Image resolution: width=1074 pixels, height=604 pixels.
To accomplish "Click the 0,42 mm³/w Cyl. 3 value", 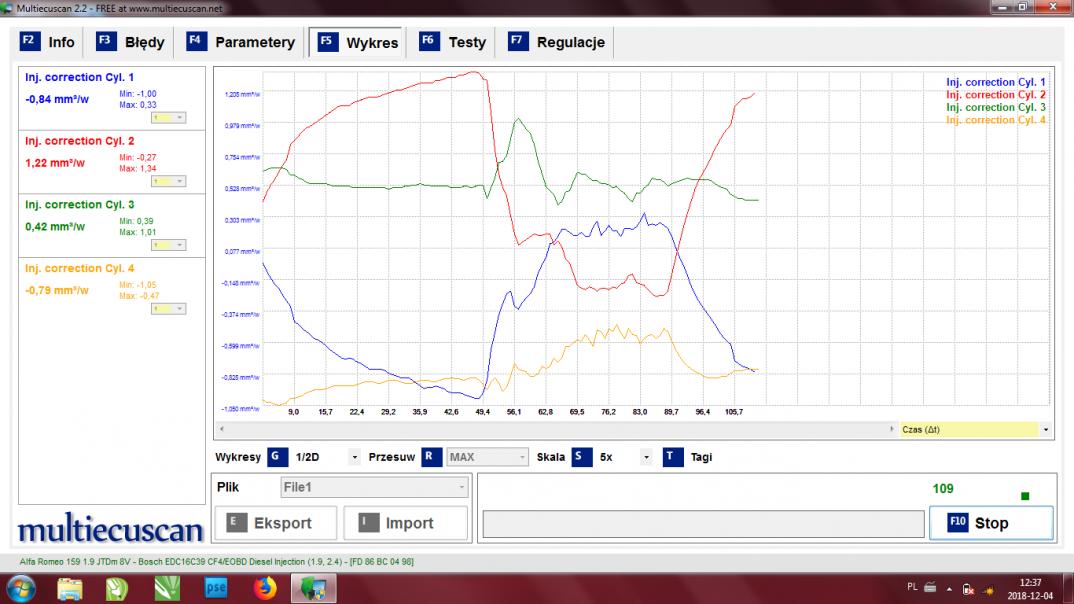I will (x=55, y=227).
